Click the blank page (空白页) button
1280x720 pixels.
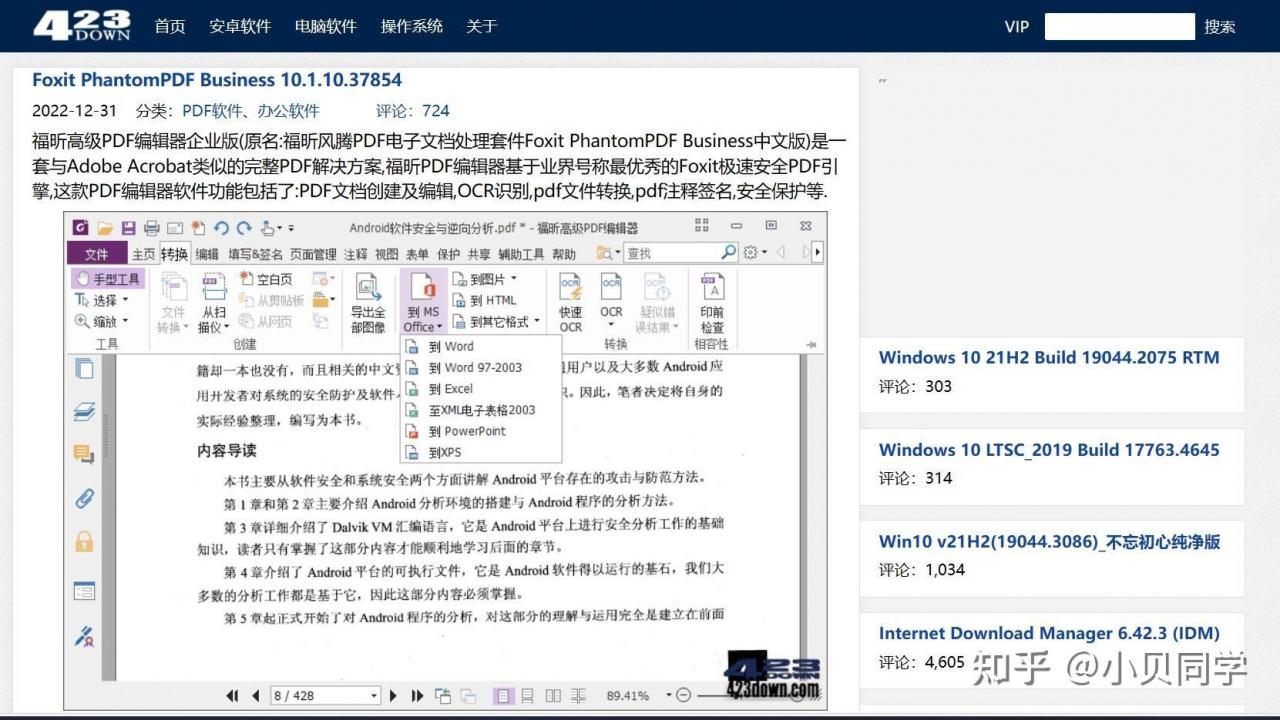click(265, 279)
